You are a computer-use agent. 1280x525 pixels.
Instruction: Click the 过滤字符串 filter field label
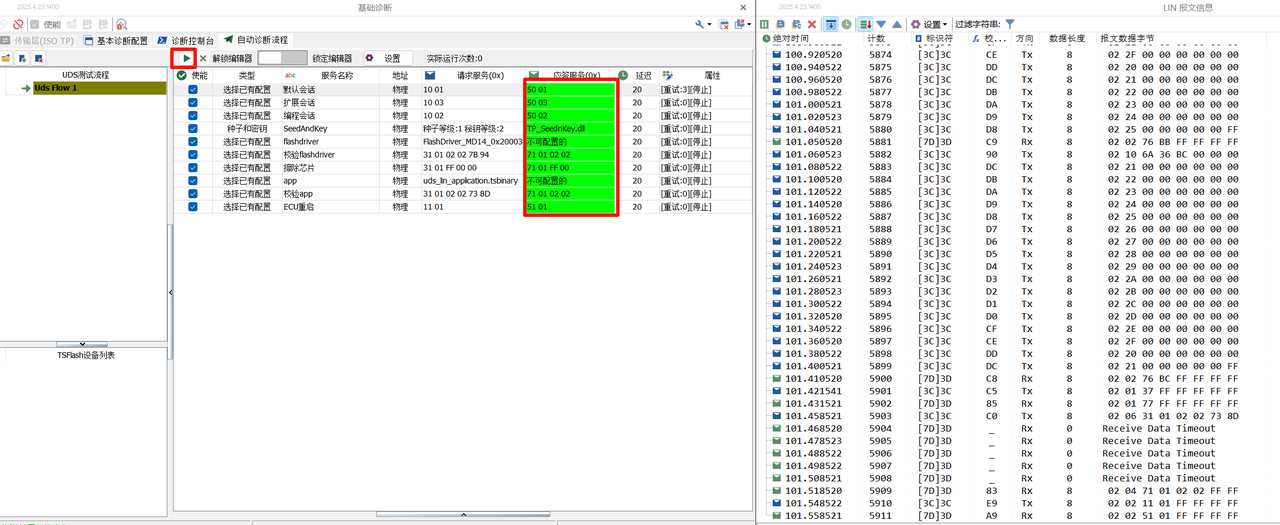click(977, 24)
